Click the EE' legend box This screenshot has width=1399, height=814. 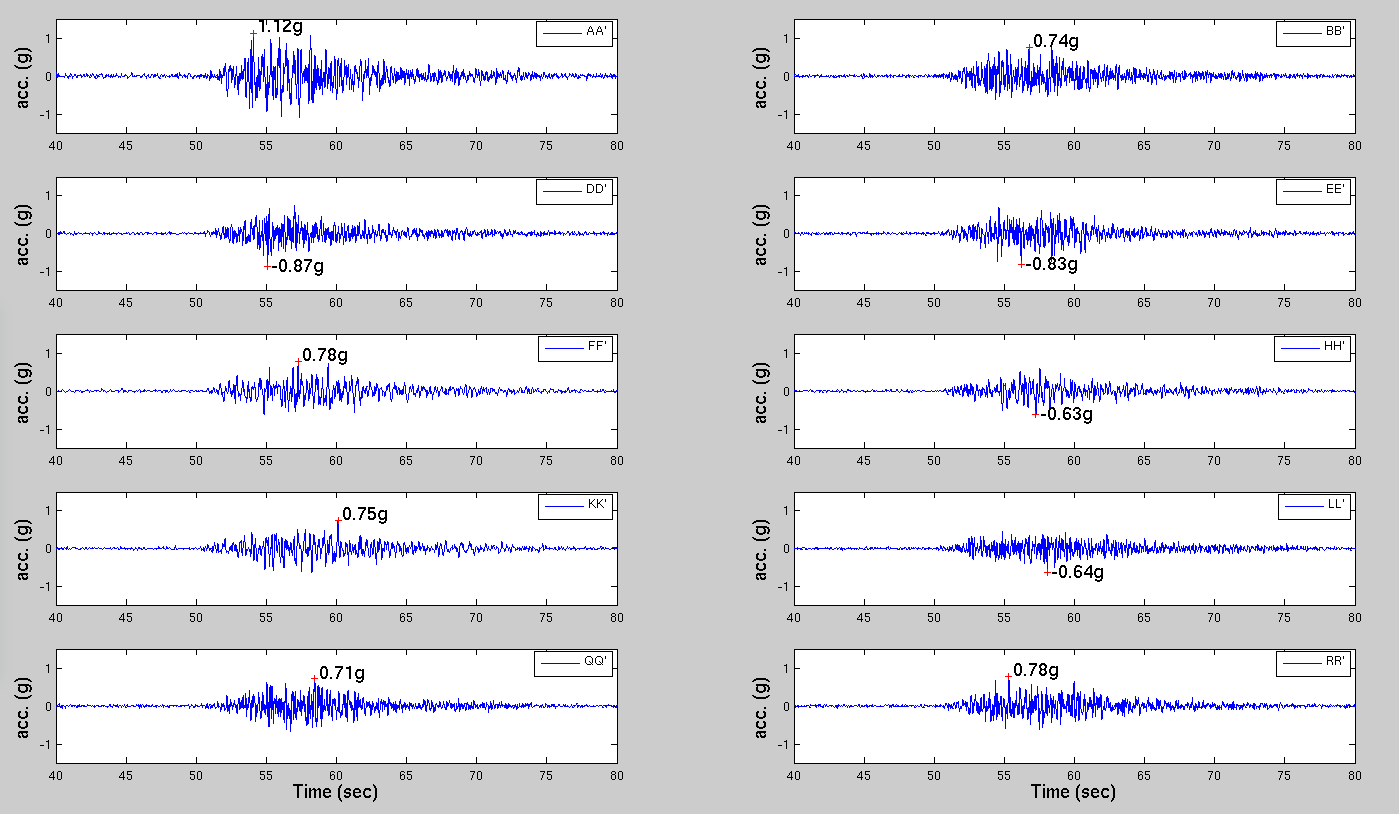(1313, 191)
